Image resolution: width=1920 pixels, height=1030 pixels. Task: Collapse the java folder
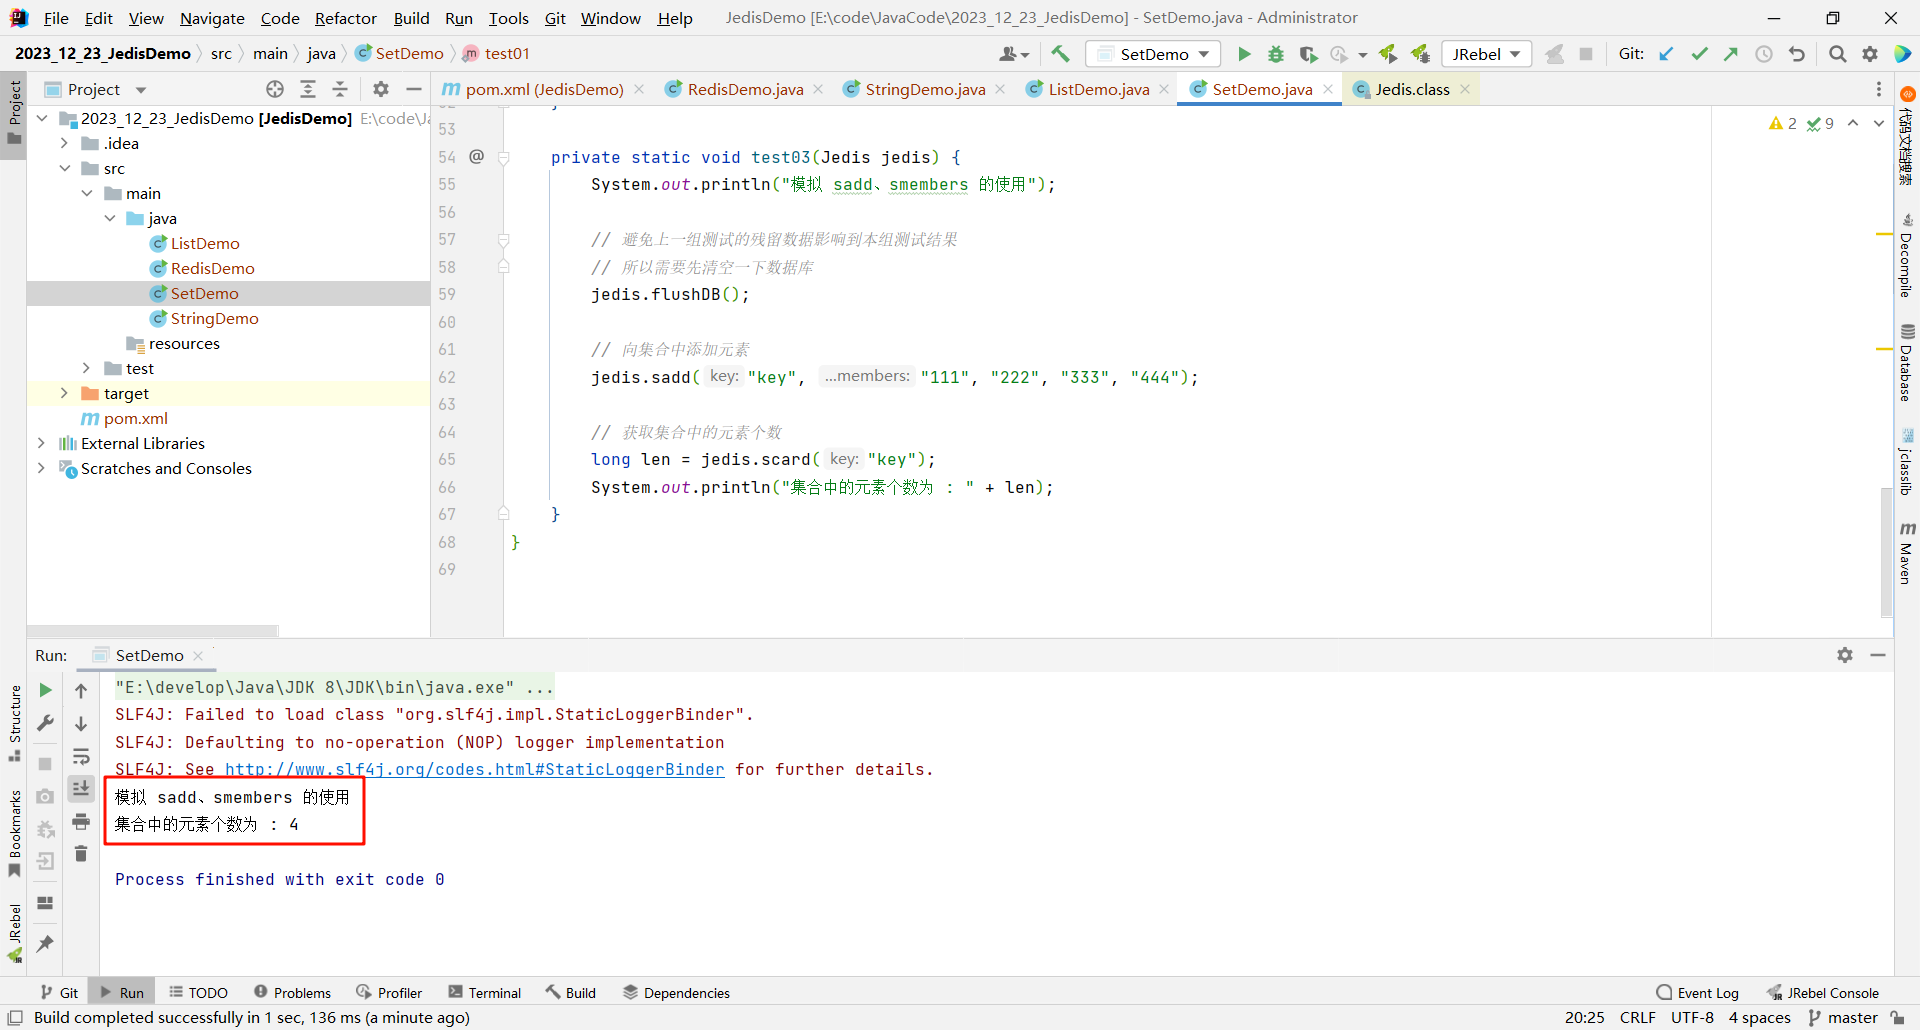click(x=110, y=218)
